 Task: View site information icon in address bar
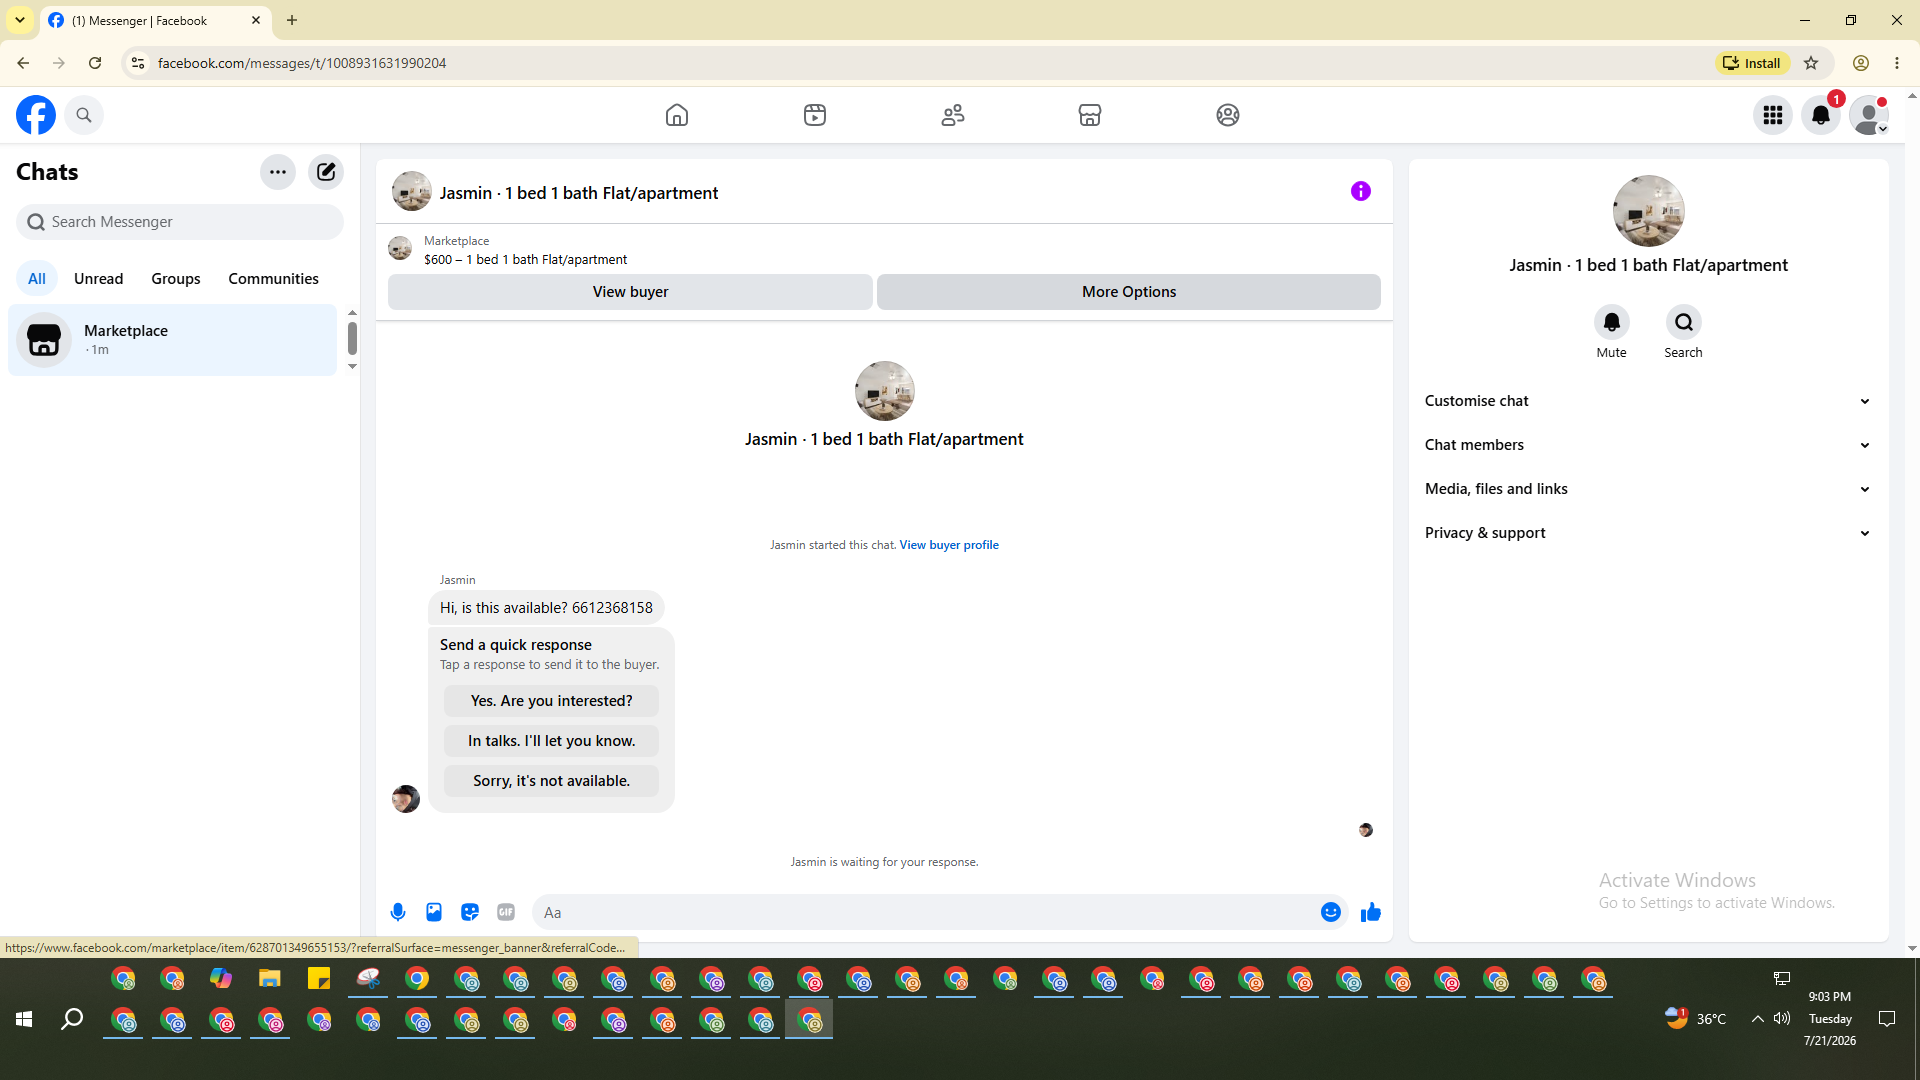click(x=138, y=63)
